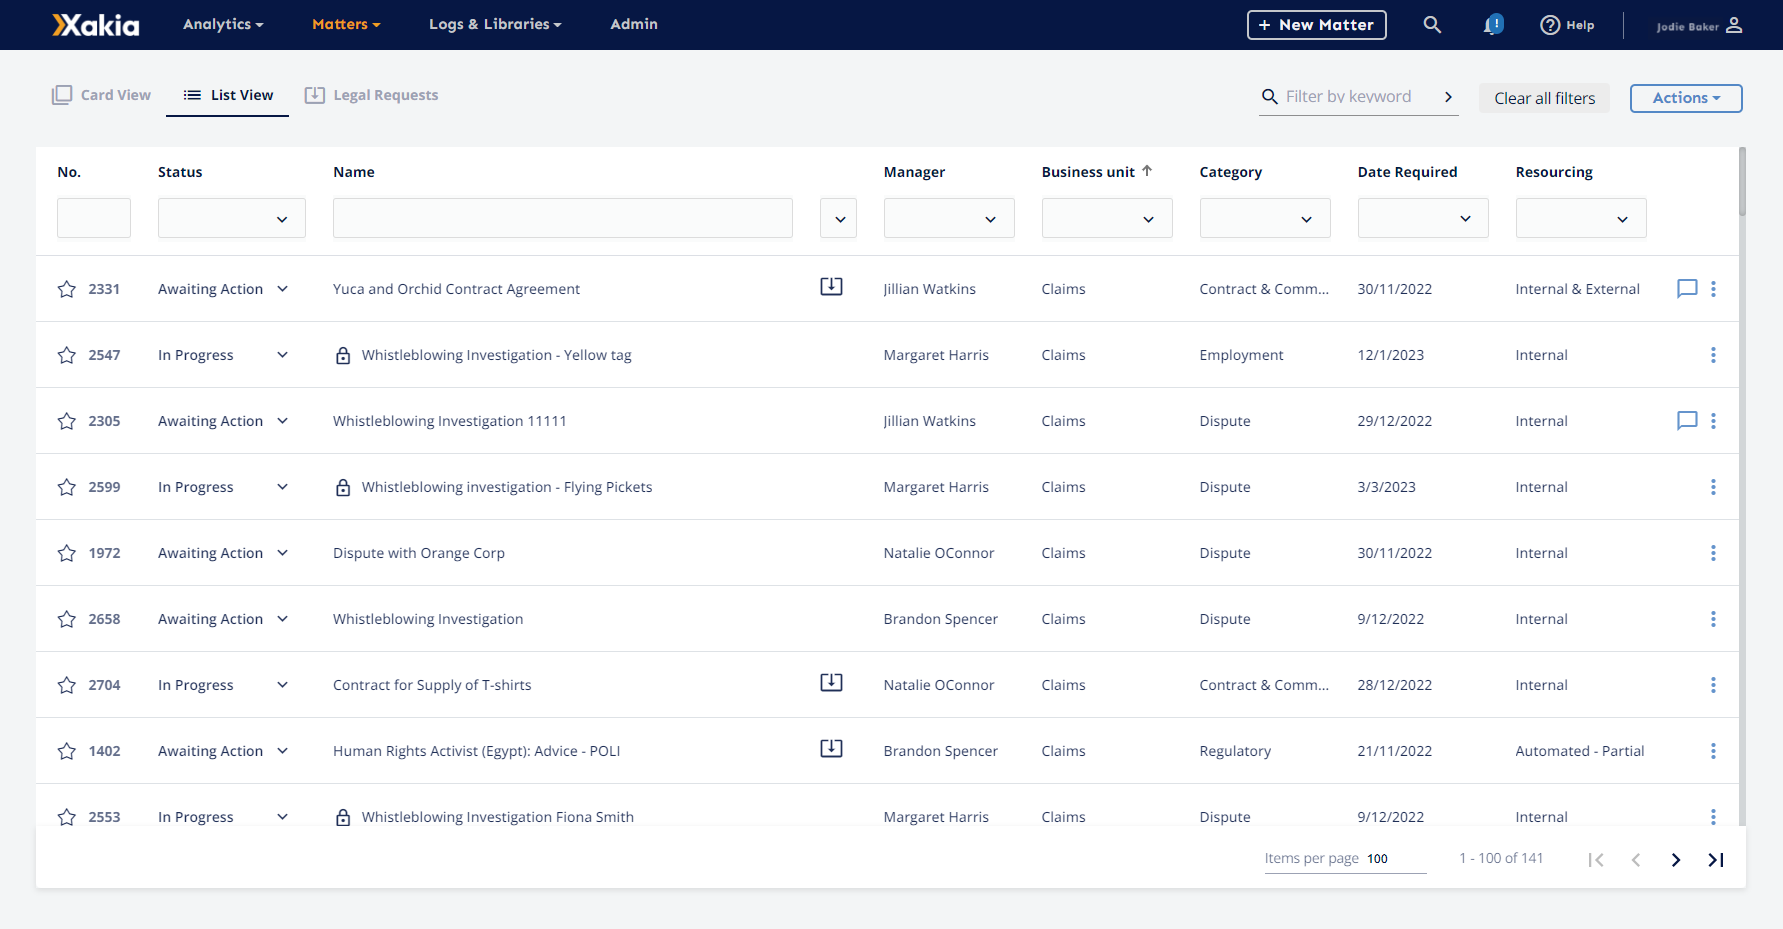Open the Matters menu
1783x929 pixels.
click(x=344, y=24)
